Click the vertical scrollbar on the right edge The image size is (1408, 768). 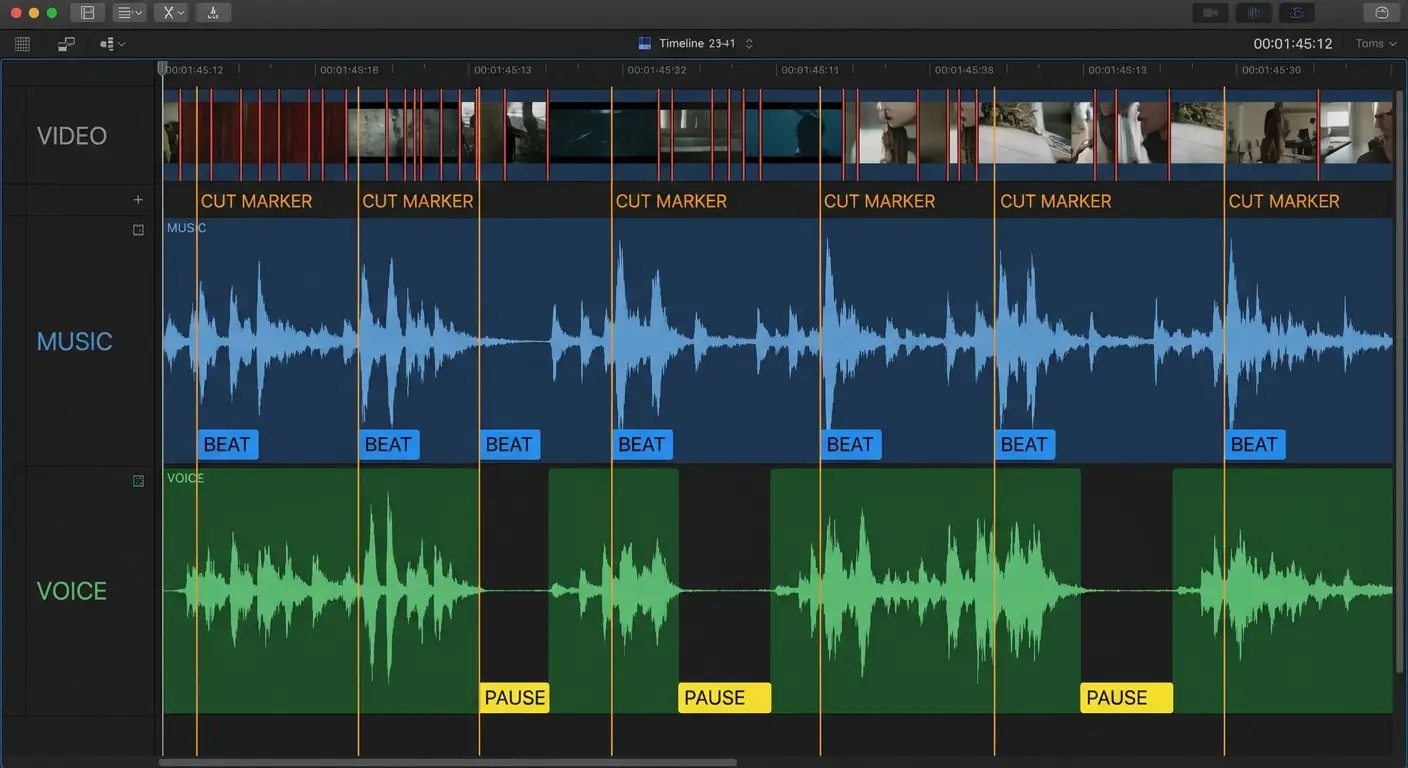pyautogui.click(x=1400, y=380)
